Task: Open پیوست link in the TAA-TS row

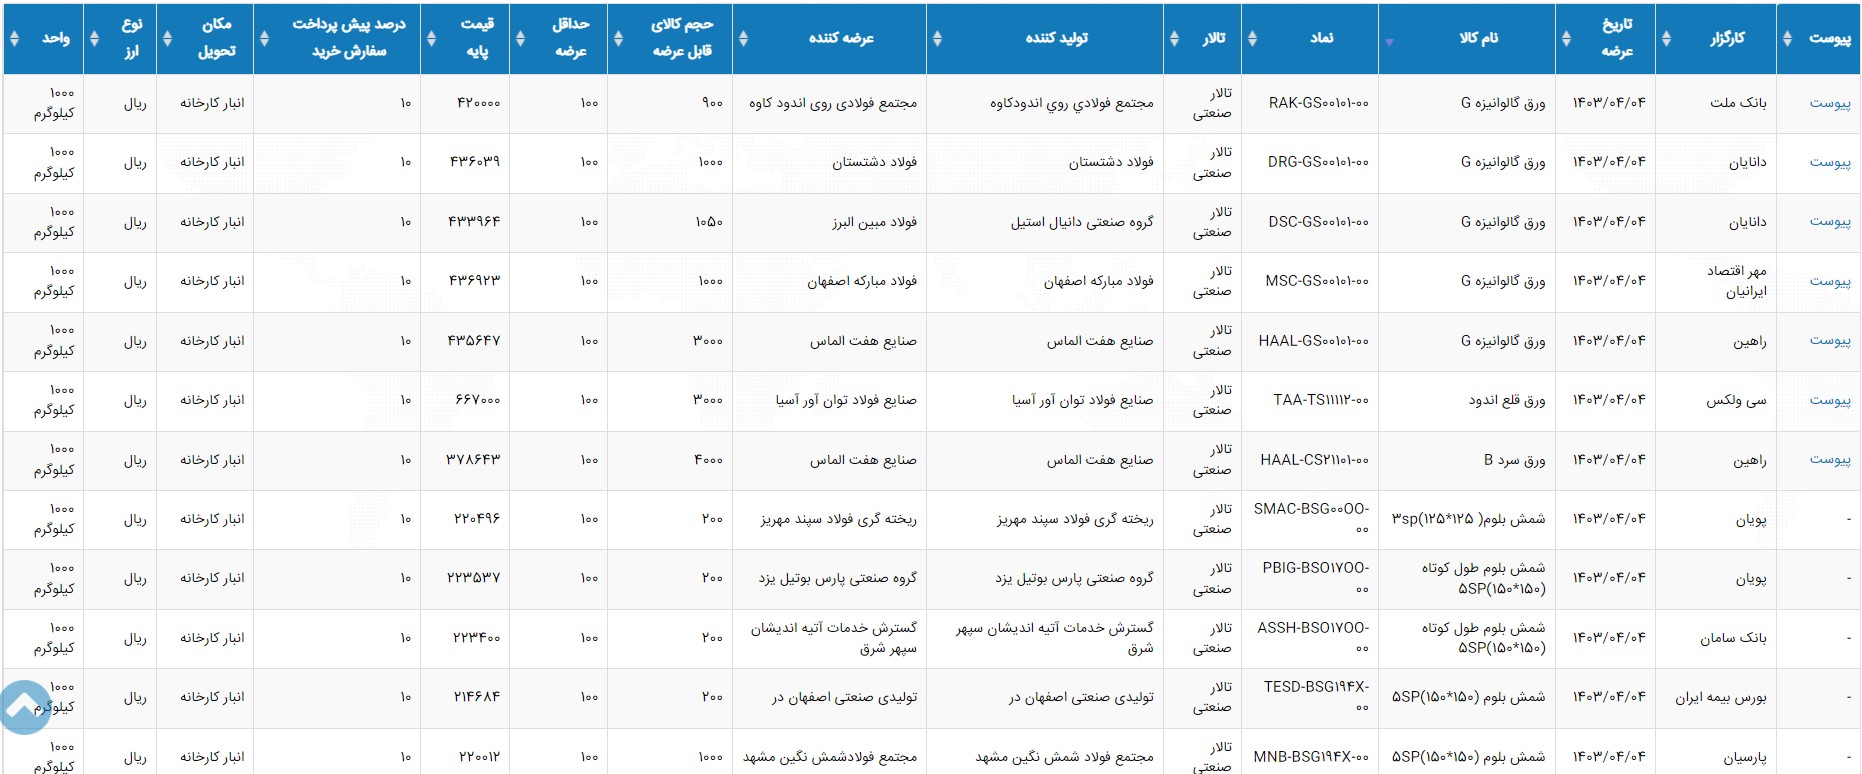Action: tap(1830, 400)
